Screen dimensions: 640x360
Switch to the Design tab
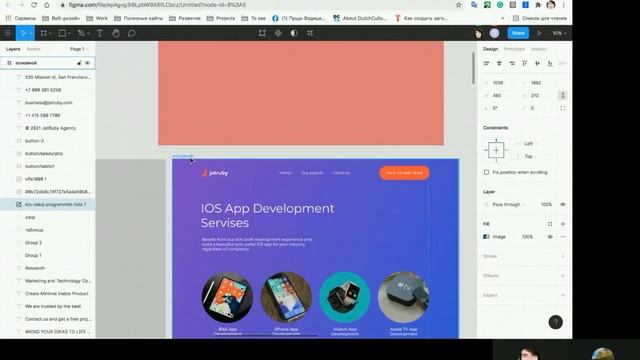pyautogui.click(x=491, y=49)
